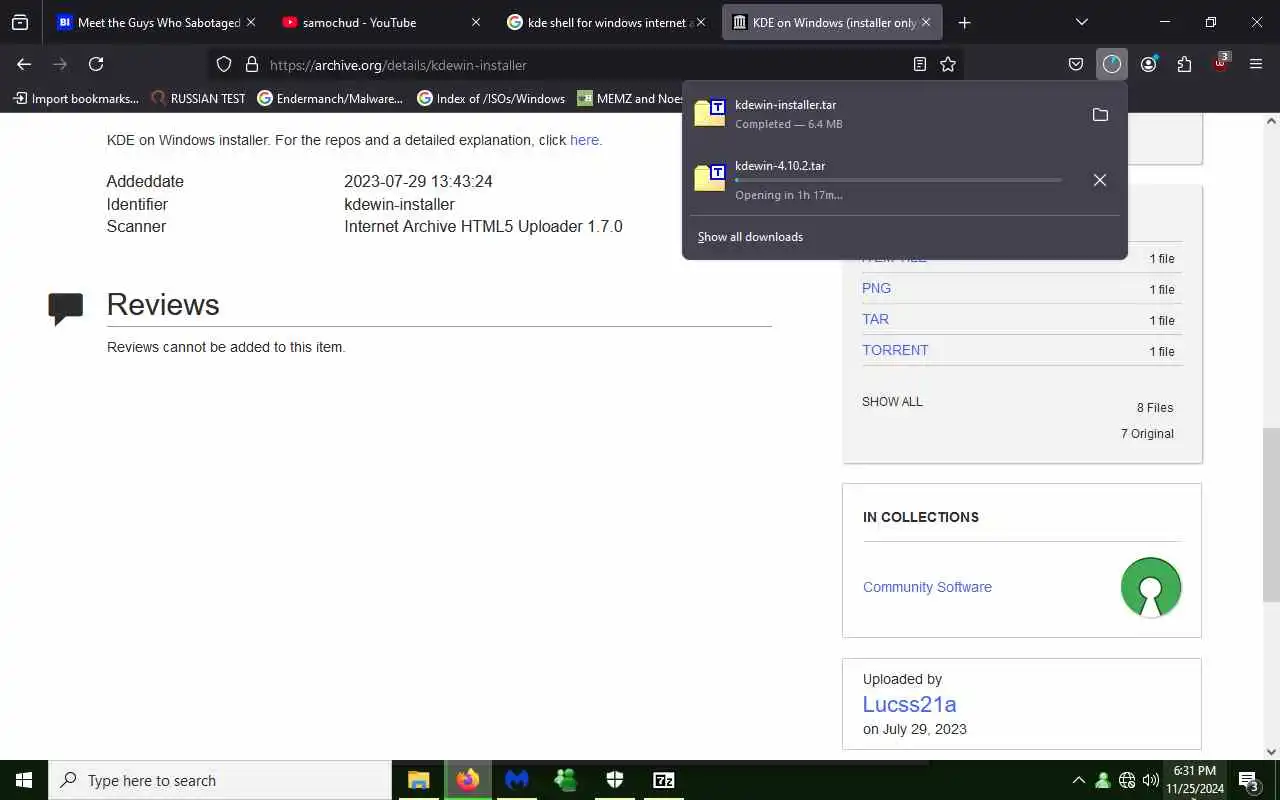Viewport: 1280px width, 800px height.
Task: Bookmark this page with star icon
Action: (948, 64)
